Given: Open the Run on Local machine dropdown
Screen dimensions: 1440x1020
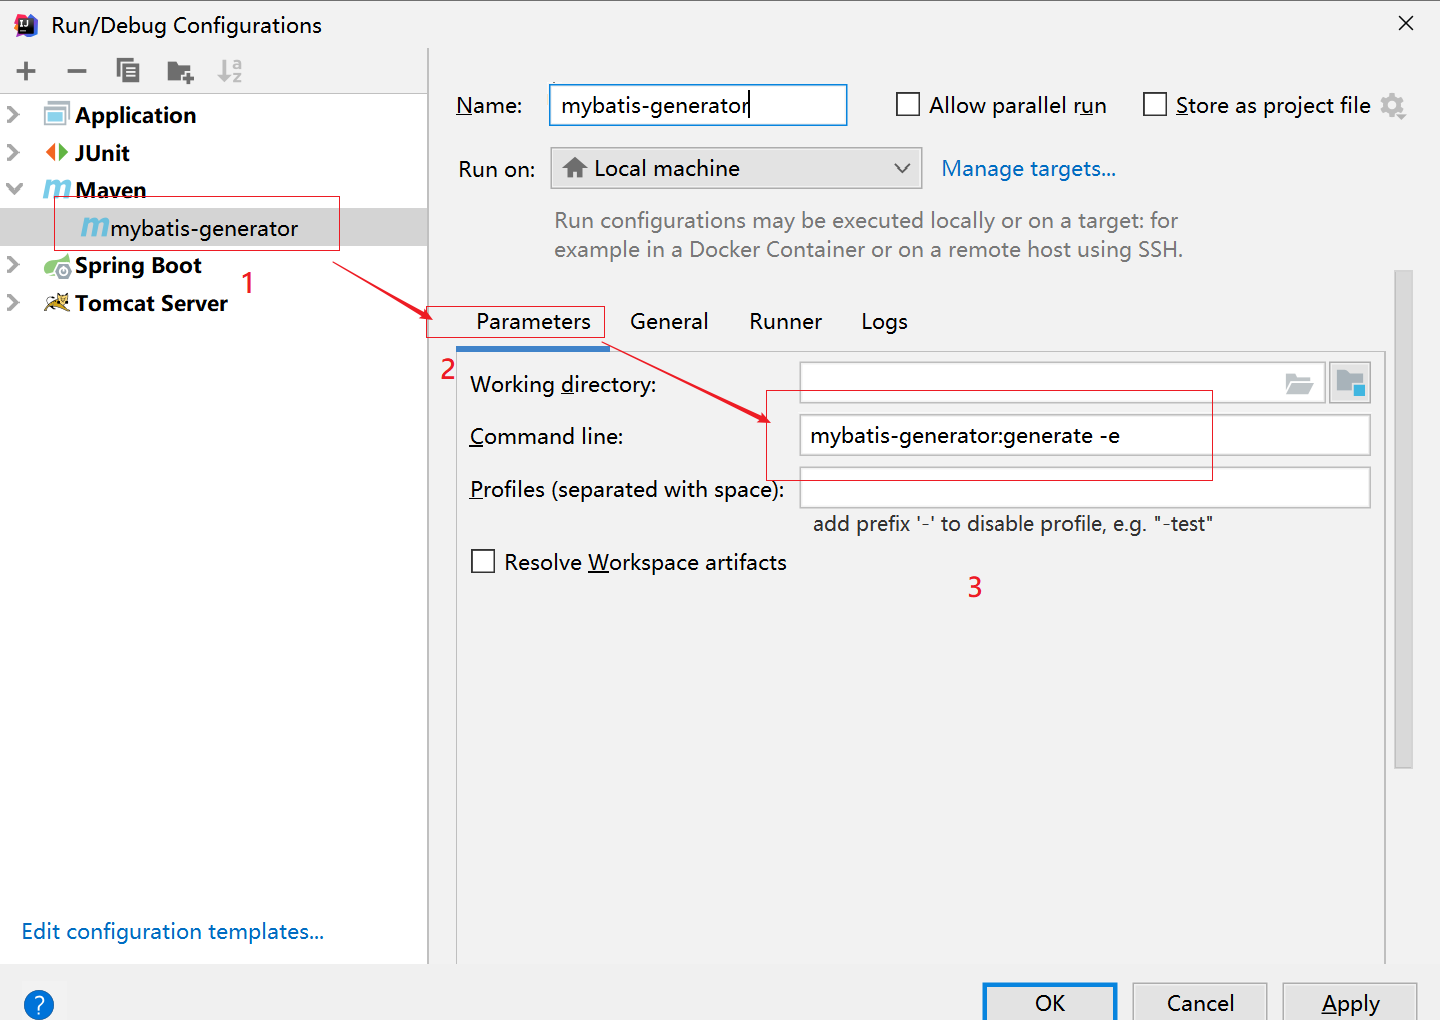Looking at the screenshot, I should pos(735,168).
